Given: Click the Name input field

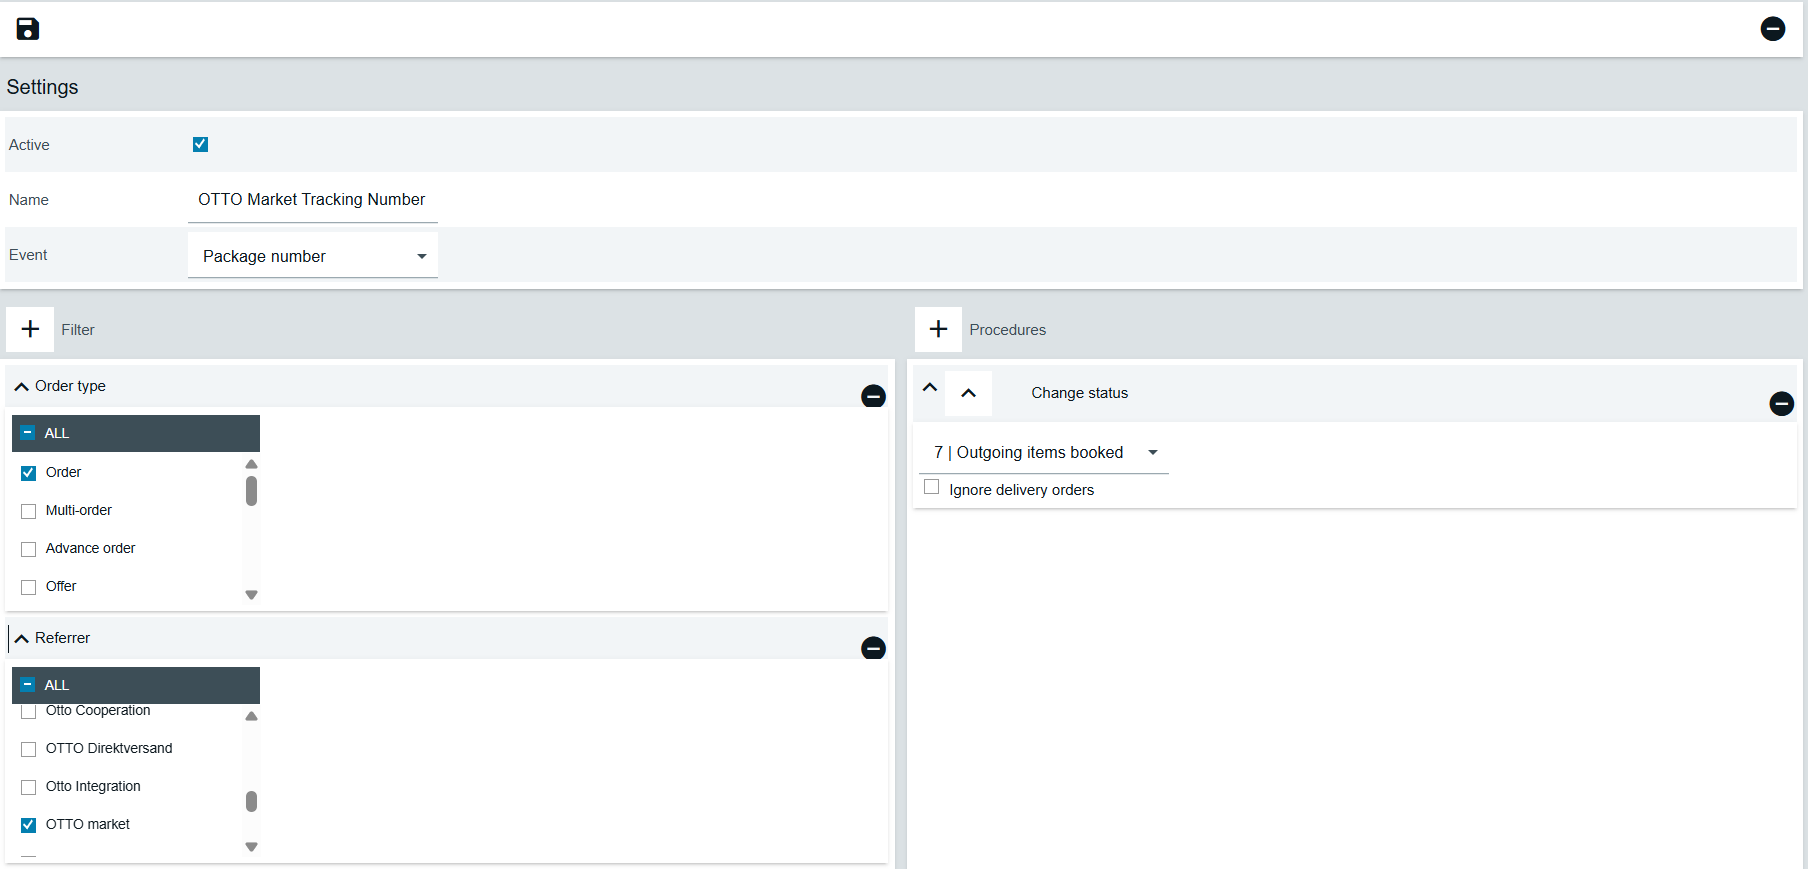Looking at the screenshot, I should tap(312, 200).
